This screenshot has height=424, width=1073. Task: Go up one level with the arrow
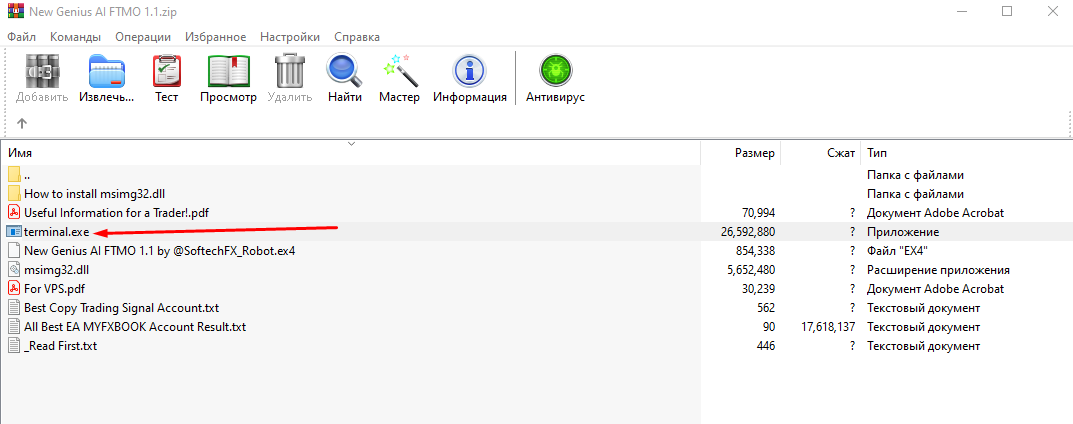pyautogui.click(x=21, y=123)
